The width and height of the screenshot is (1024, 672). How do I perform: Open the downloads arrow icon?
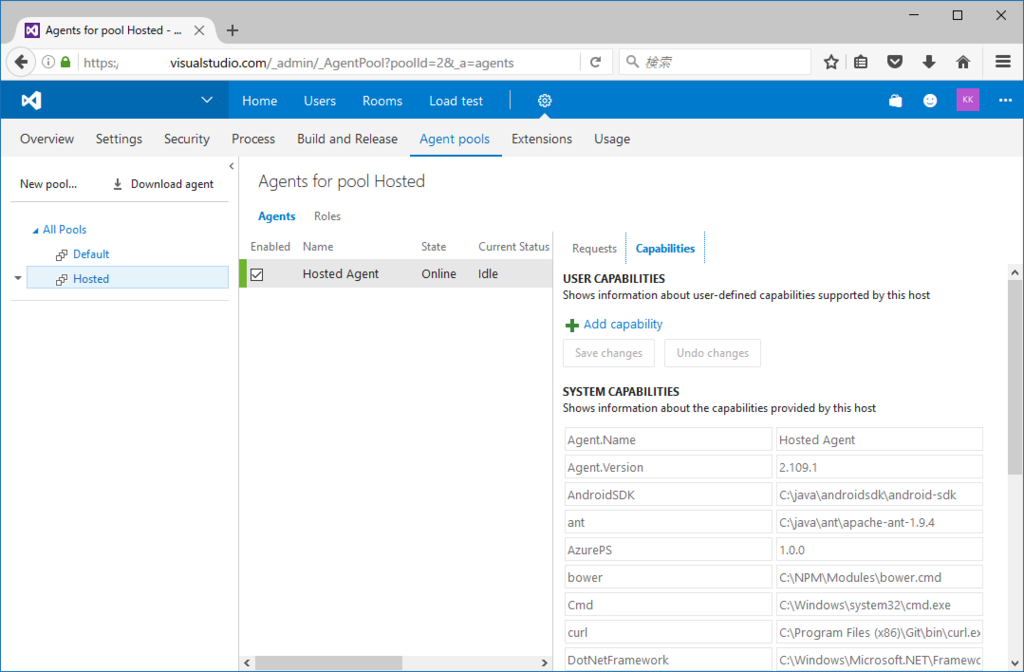click(929, 62)
